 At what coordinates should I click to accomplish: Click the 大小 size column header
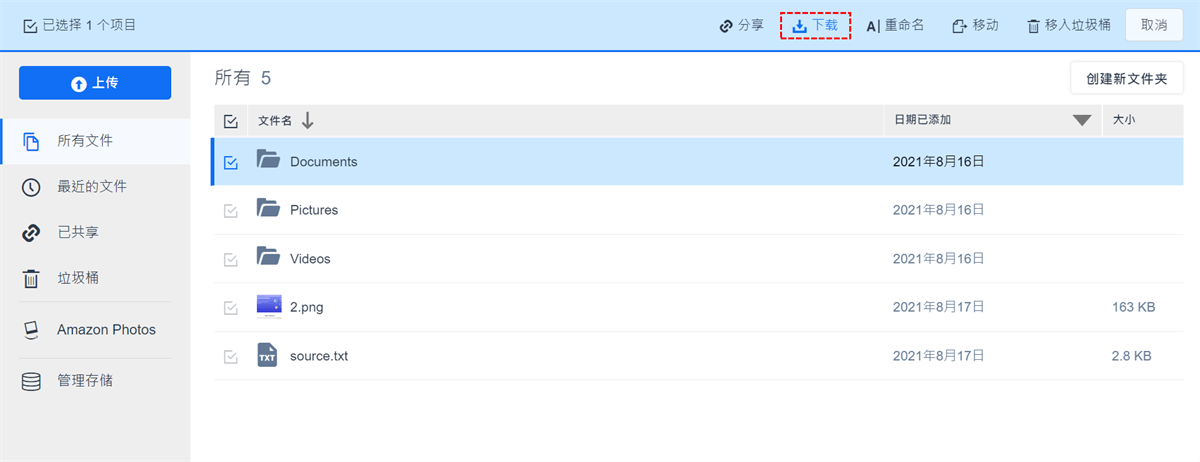(x=1125, y=120)
